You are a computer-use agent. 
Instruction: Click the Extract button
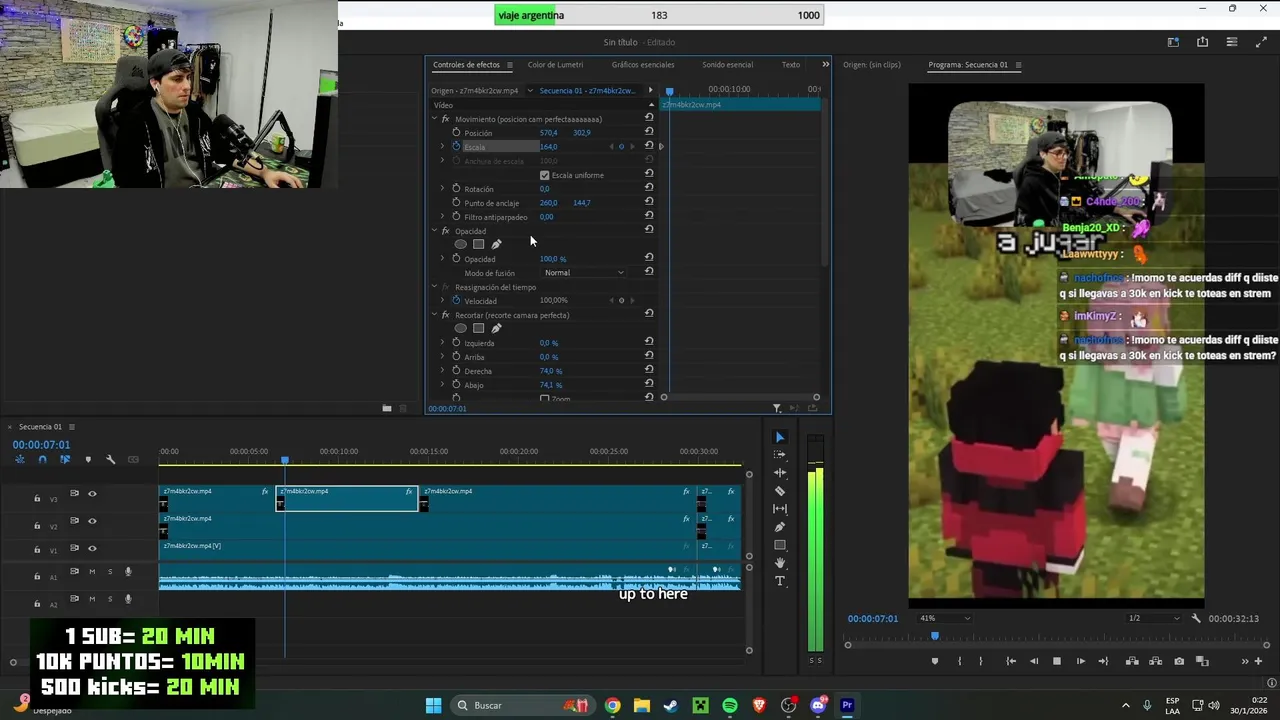pyautogui.click(x=1155, y=661)
